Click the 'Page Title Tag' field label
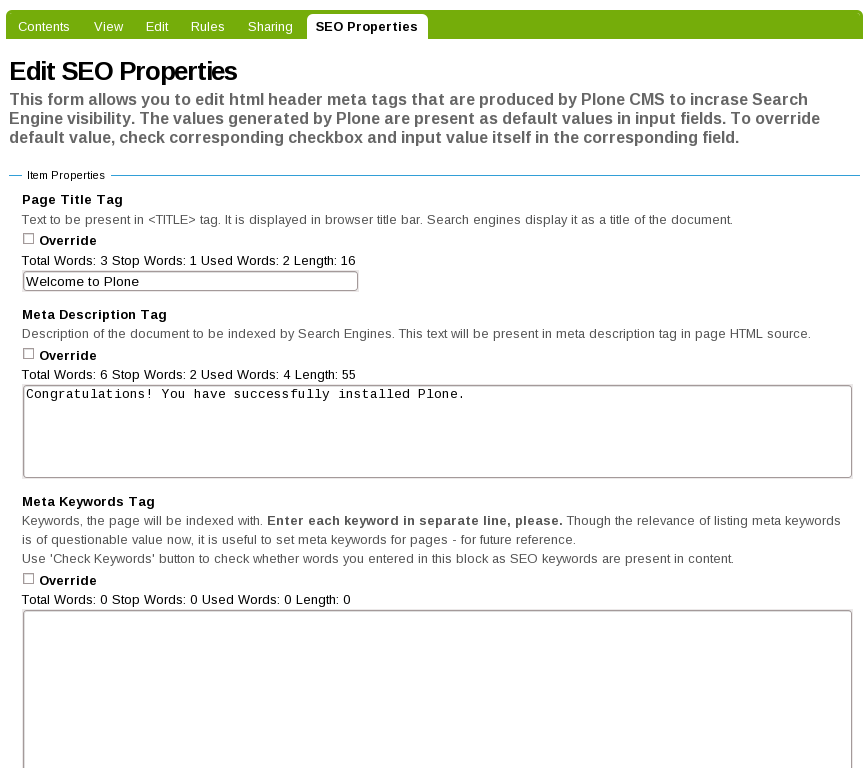868x768 pixels. (x=73, y=200)
